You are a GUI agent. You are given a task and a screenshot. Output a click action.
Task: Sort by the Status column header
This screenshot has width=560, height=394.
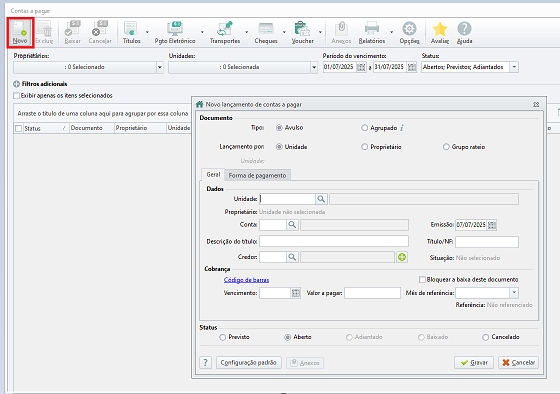click(45, 128)
